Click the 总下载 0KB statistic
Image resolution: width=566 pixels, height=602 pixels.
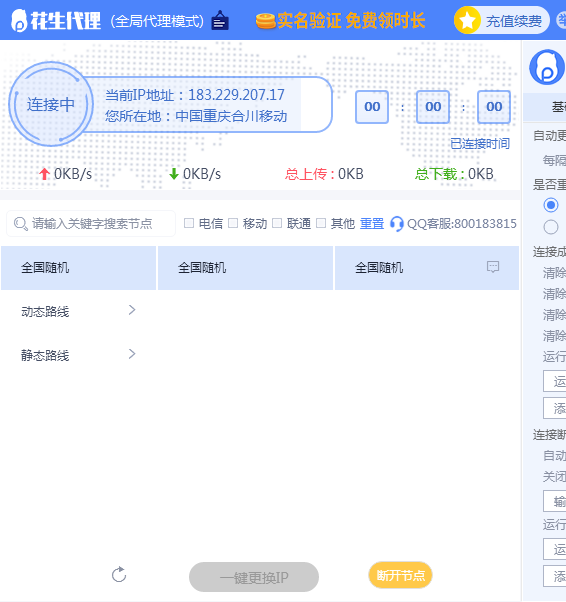(x=454, y=174)
